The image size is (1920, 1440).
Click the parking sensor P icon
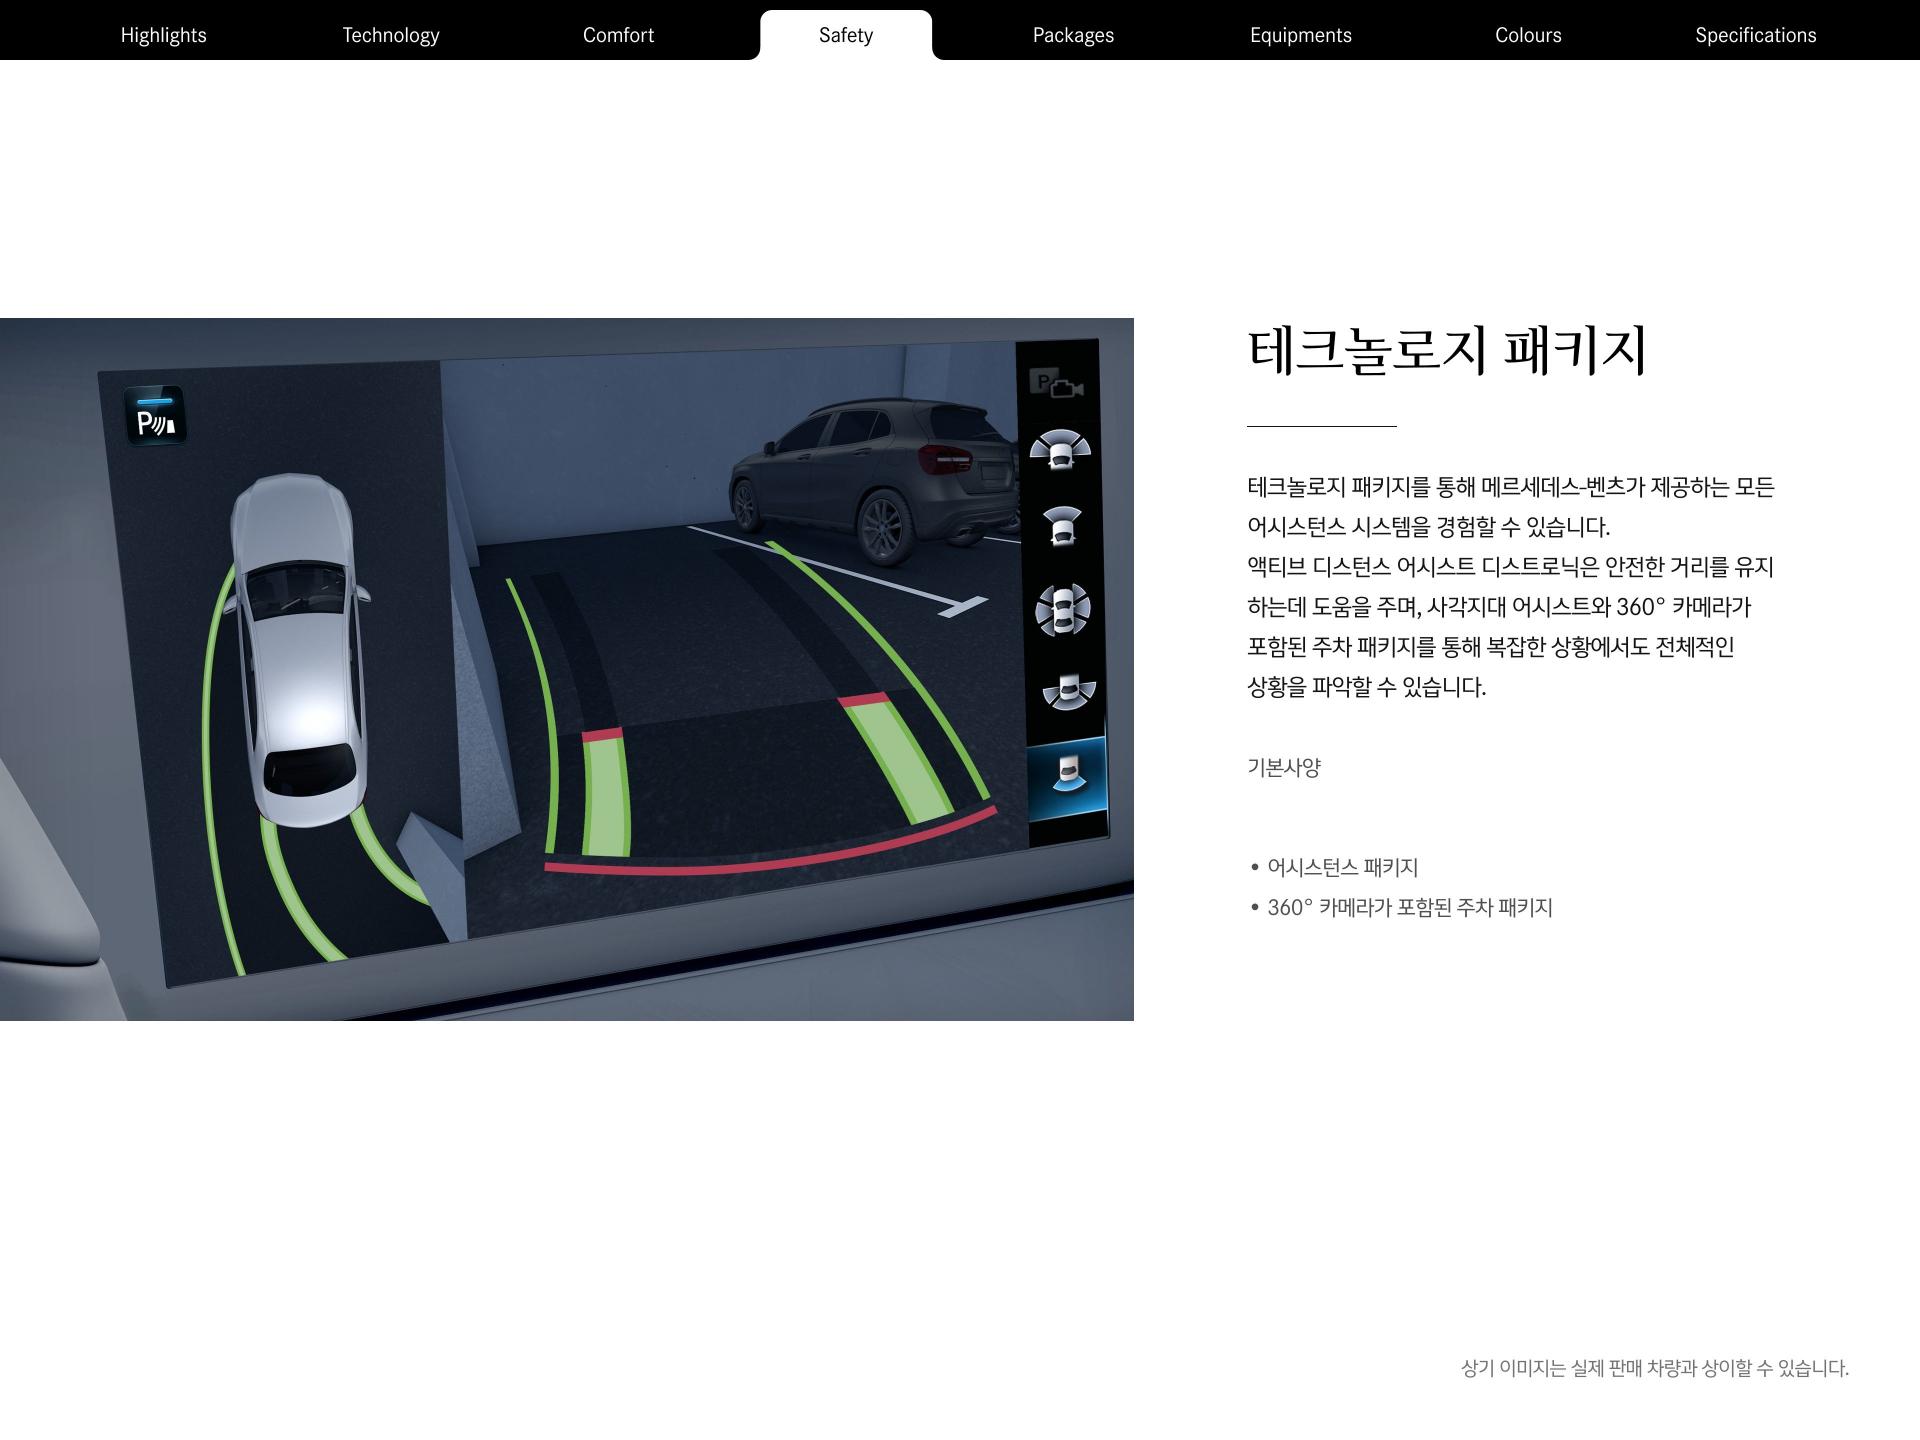tap(155, 415)
